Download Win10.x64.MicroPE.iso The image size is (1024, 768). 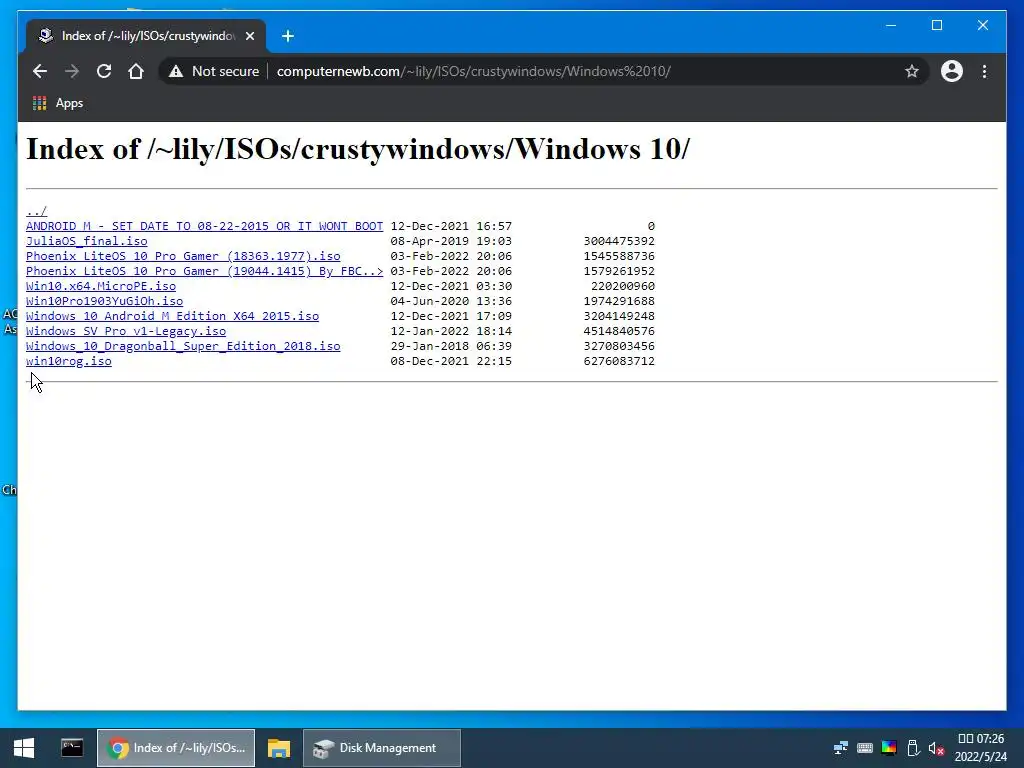click(101, 286)
